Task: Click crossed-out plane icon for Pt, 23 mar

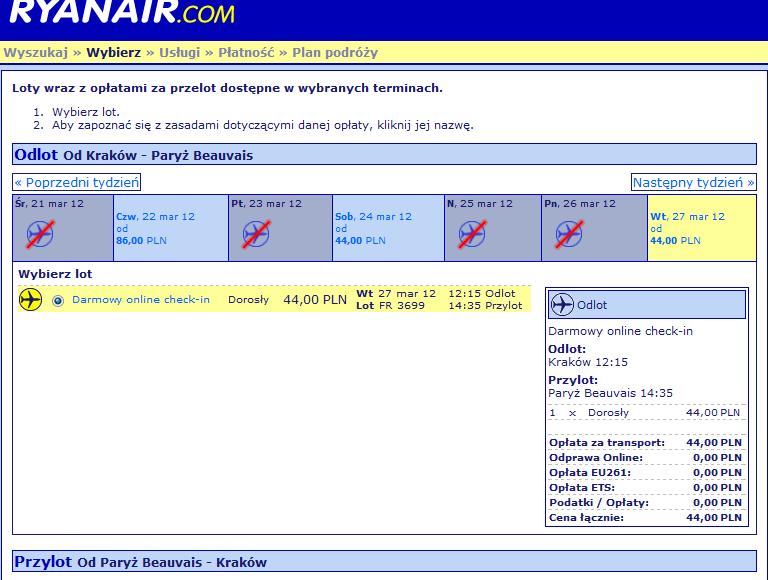Action: coord(256,234)
